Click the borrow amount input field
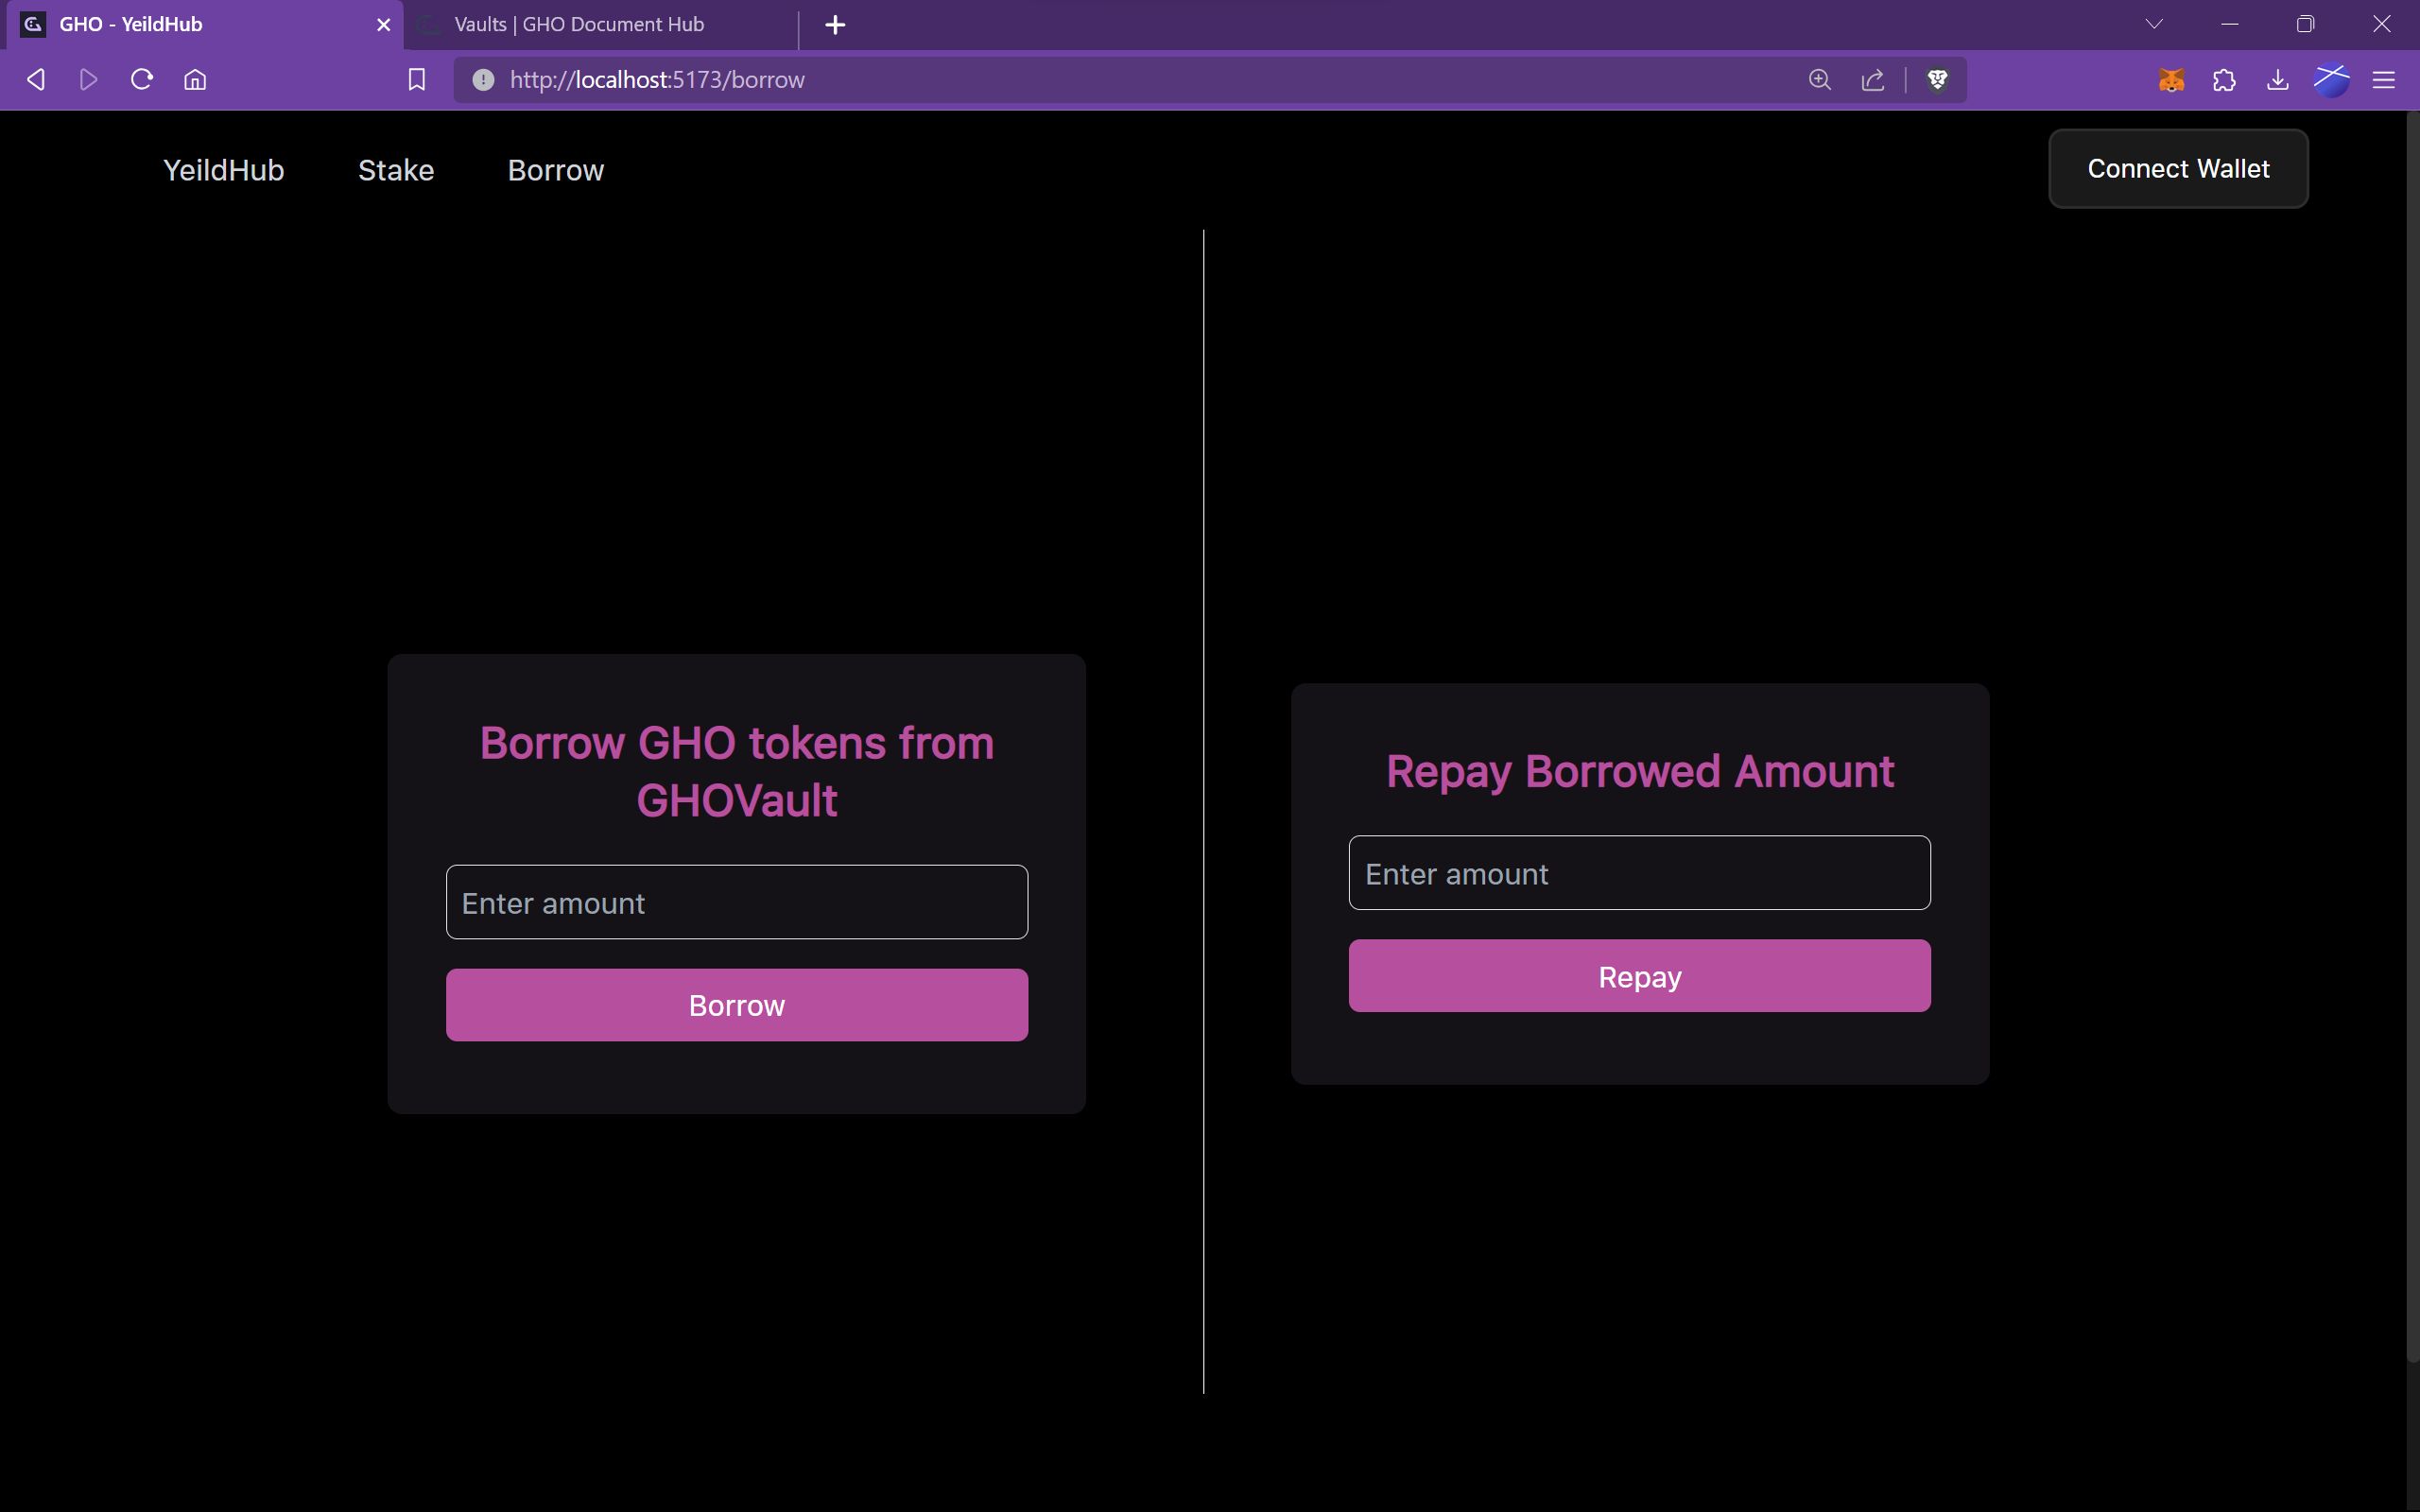The width and height of the screenshot is (2420, 1512). tap(737, 902)
